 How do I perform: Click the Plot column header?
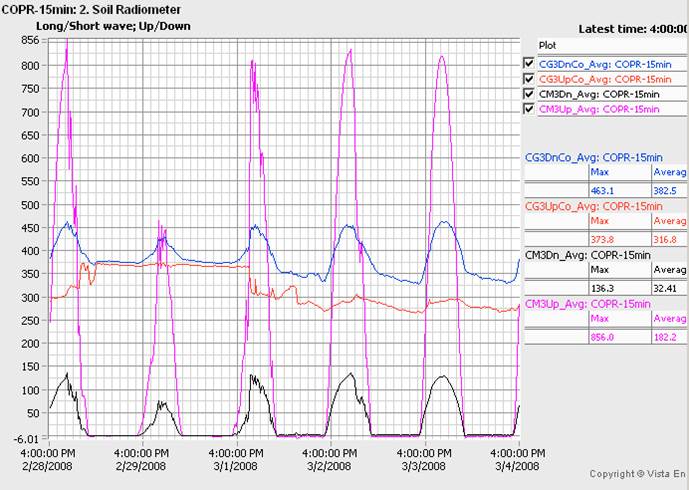613,45
